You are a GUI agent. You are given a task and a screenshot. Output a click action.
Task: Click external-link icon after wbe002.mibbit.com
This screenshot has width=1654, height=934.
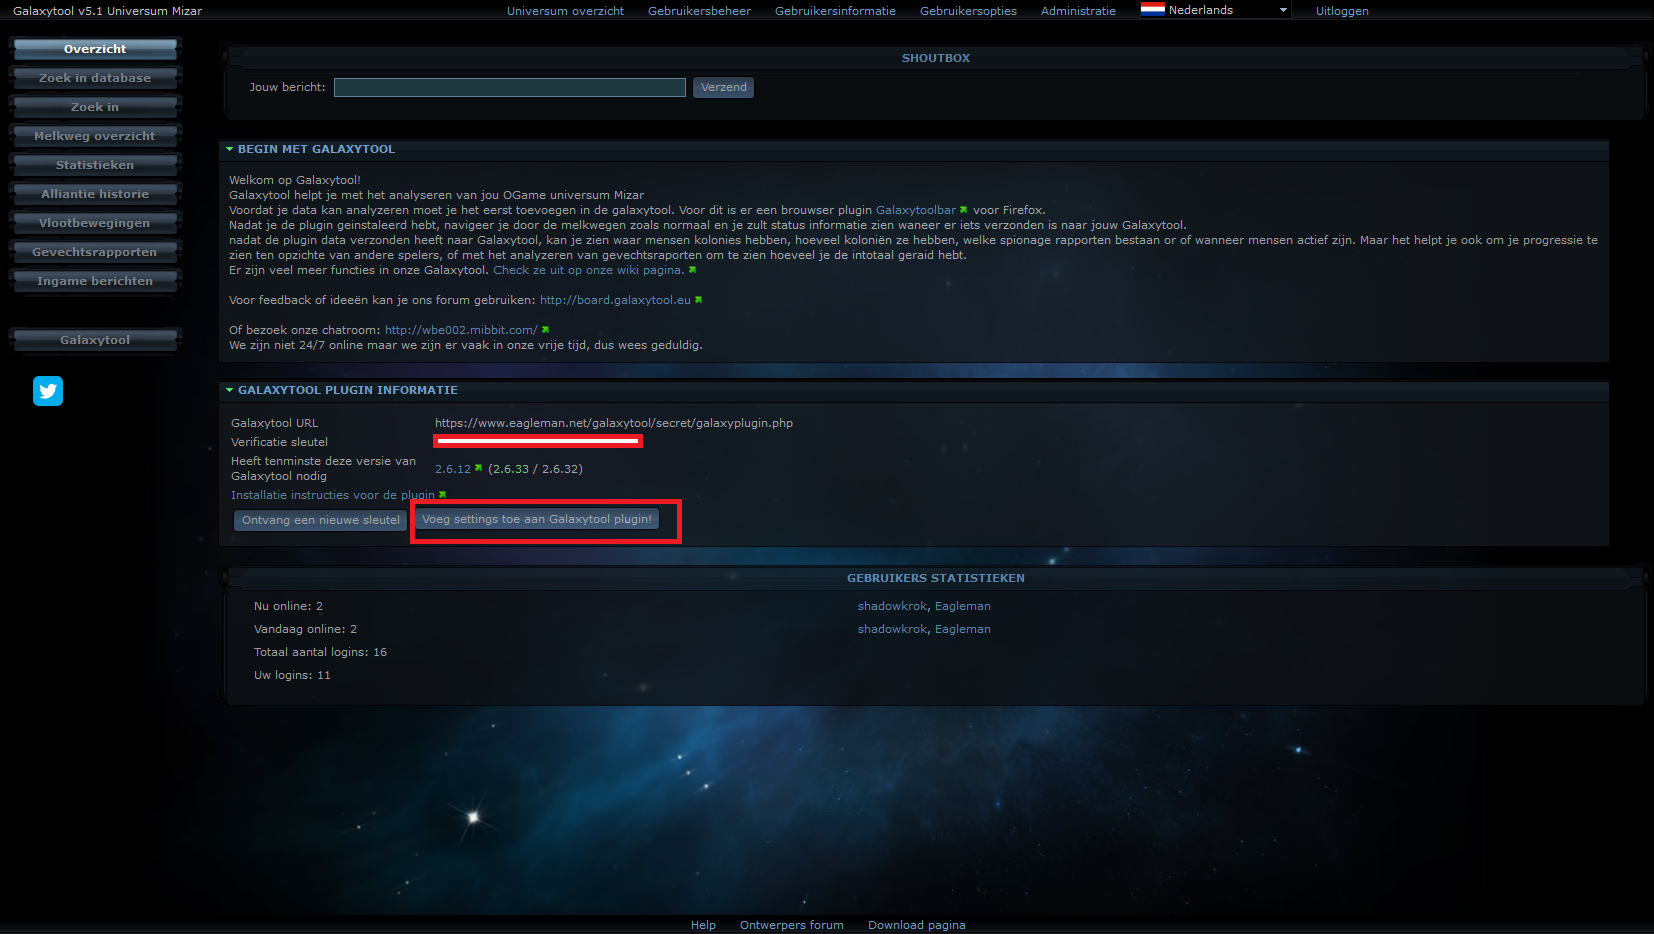(x=545, y=330)
